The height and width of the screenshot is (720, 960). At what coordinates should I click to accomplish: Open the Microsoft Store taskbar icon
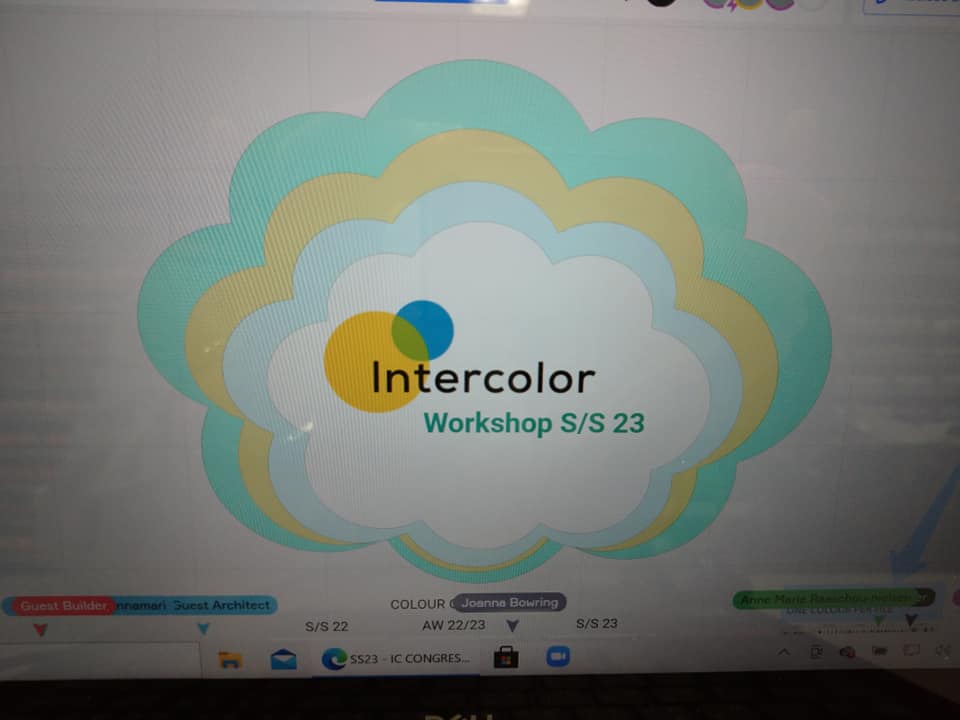coord(506,657)
